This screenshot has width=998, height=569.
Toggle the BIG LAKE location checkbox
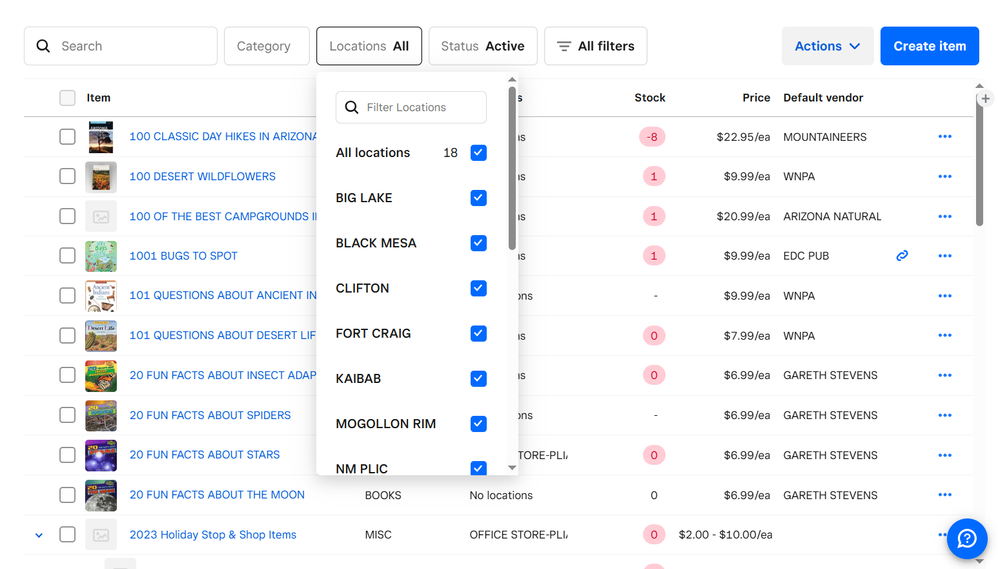[x=478, y=198]
